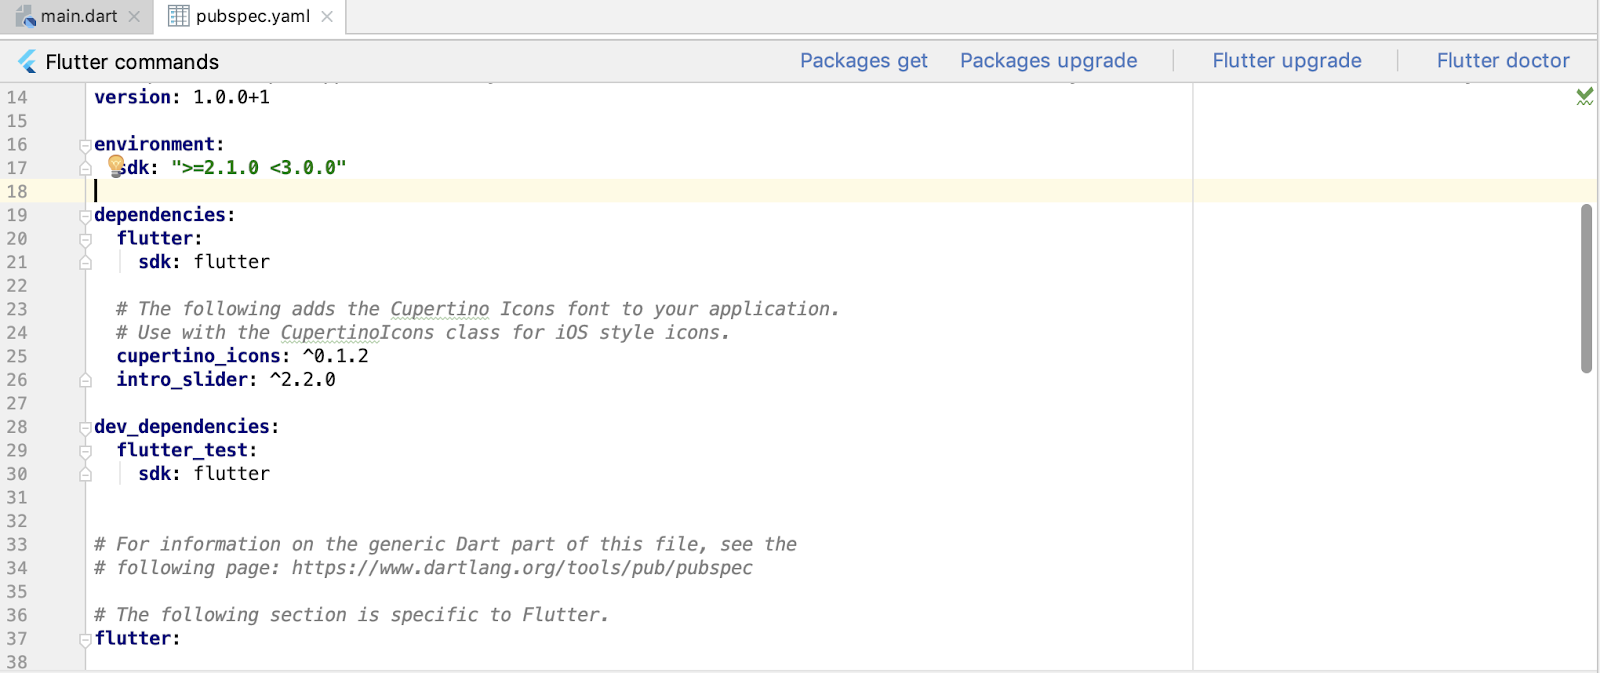Collapse the environment section fold marker
1600x673 pixels.
[x=86, y=145]
